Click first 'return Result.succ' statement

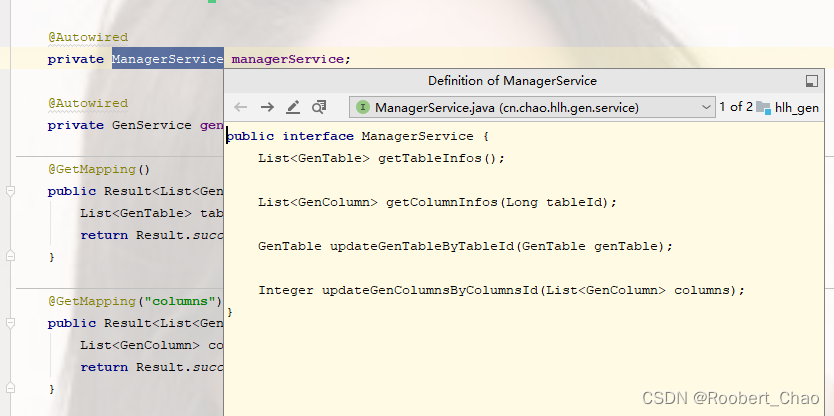click(152, 235)
